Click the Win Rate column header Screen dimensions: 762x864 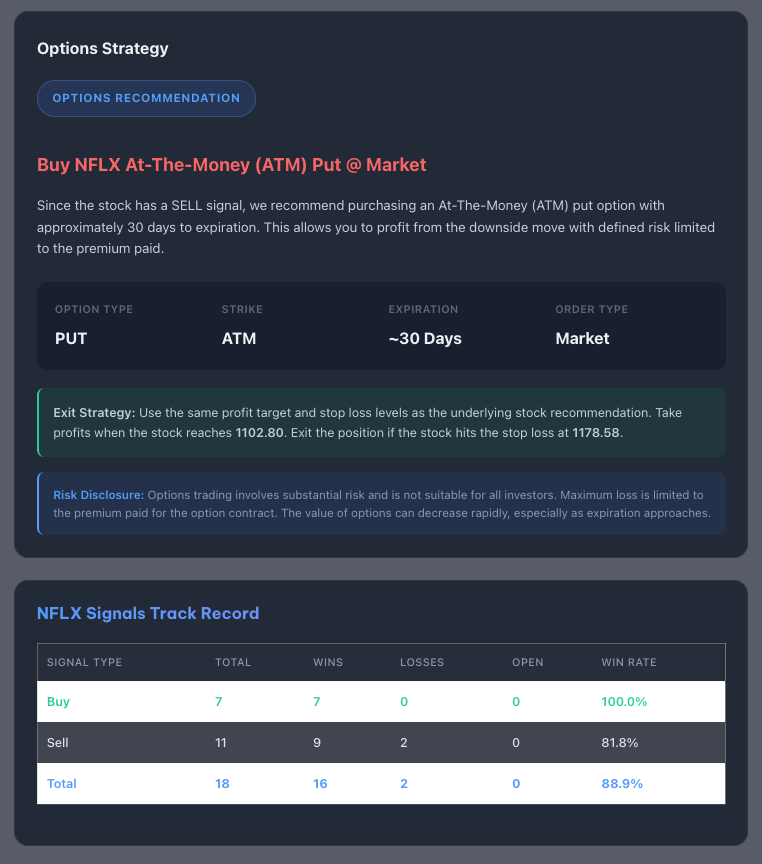coord(628,662)
